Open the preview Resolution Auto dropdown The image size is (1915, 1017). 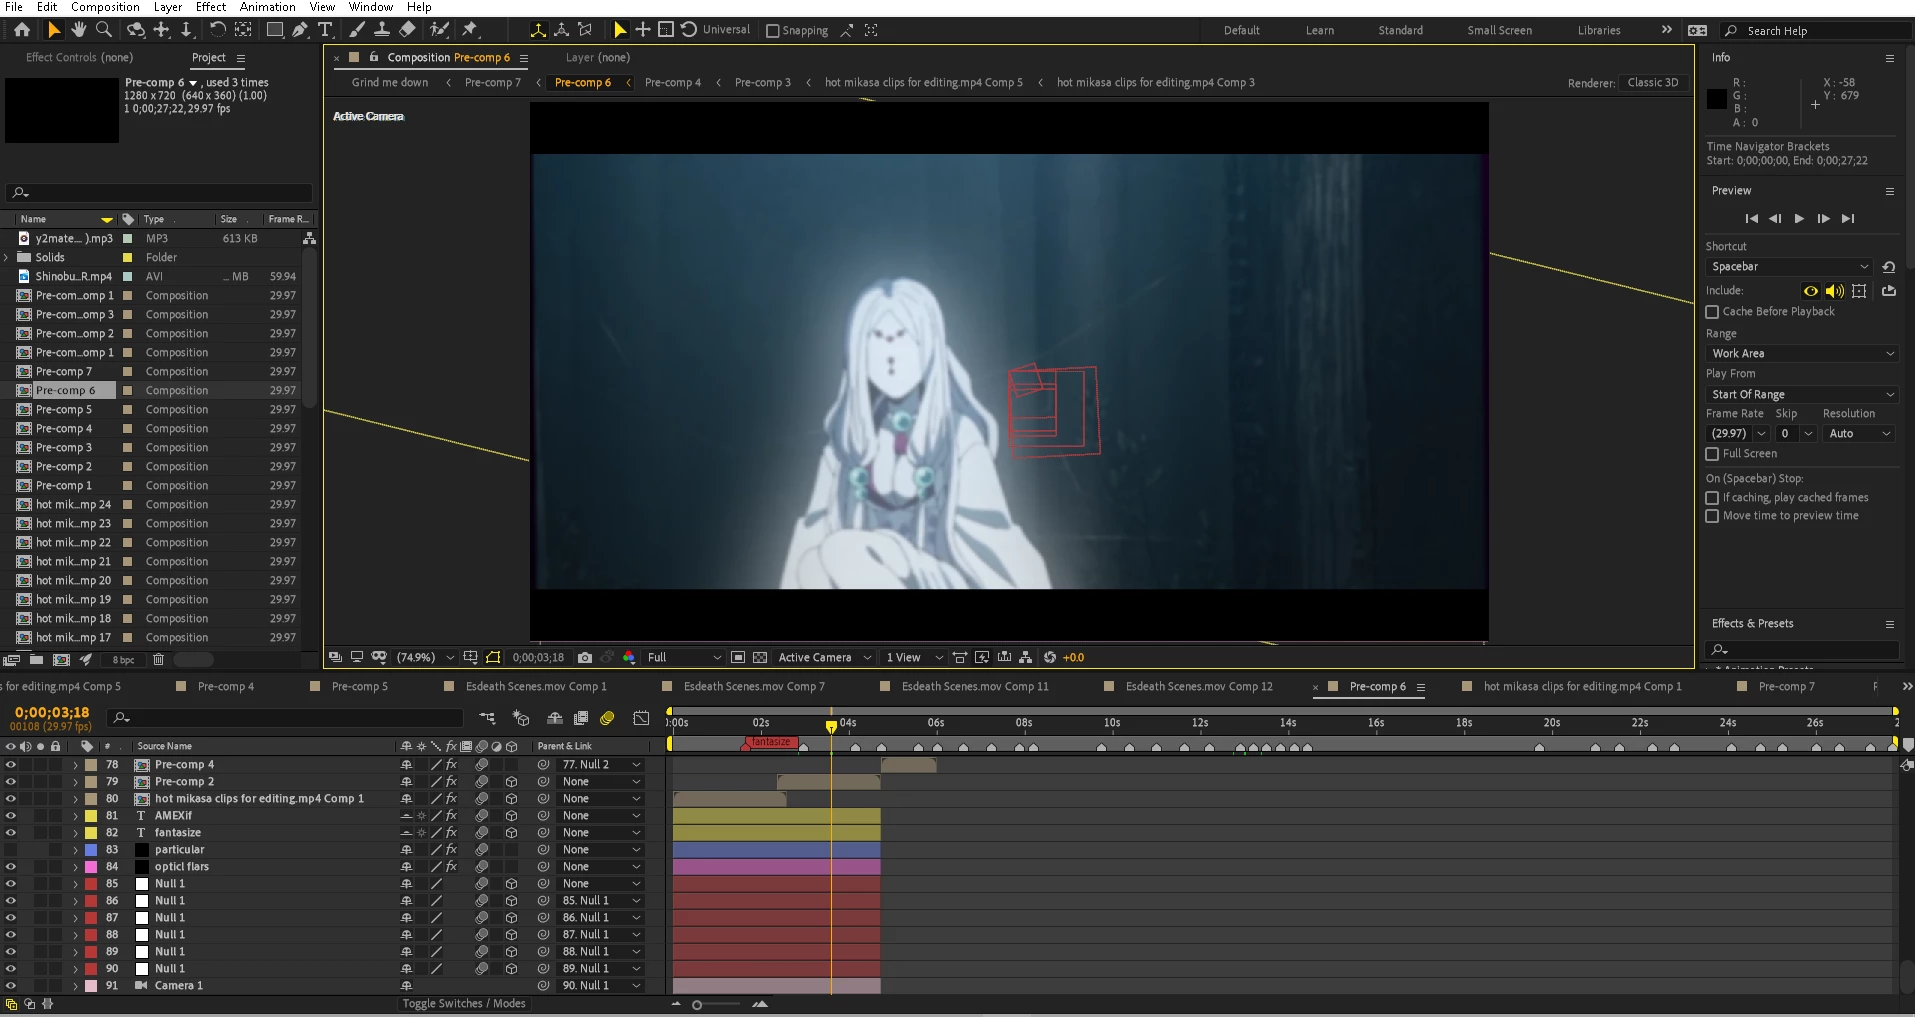pos(1859,434)
